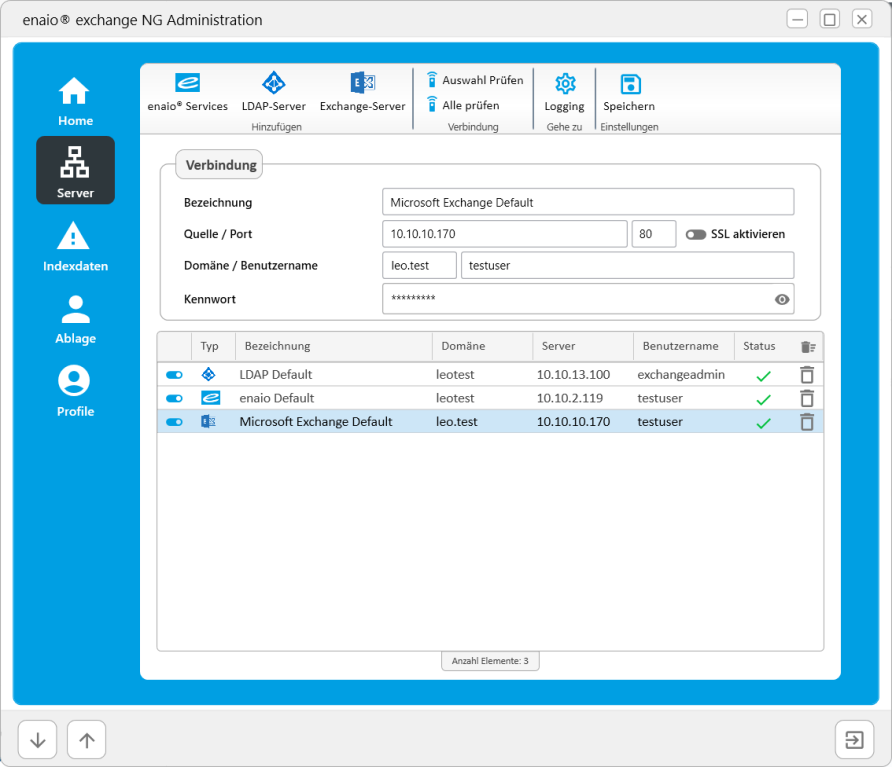Go to the Home section

click(75, 102)
